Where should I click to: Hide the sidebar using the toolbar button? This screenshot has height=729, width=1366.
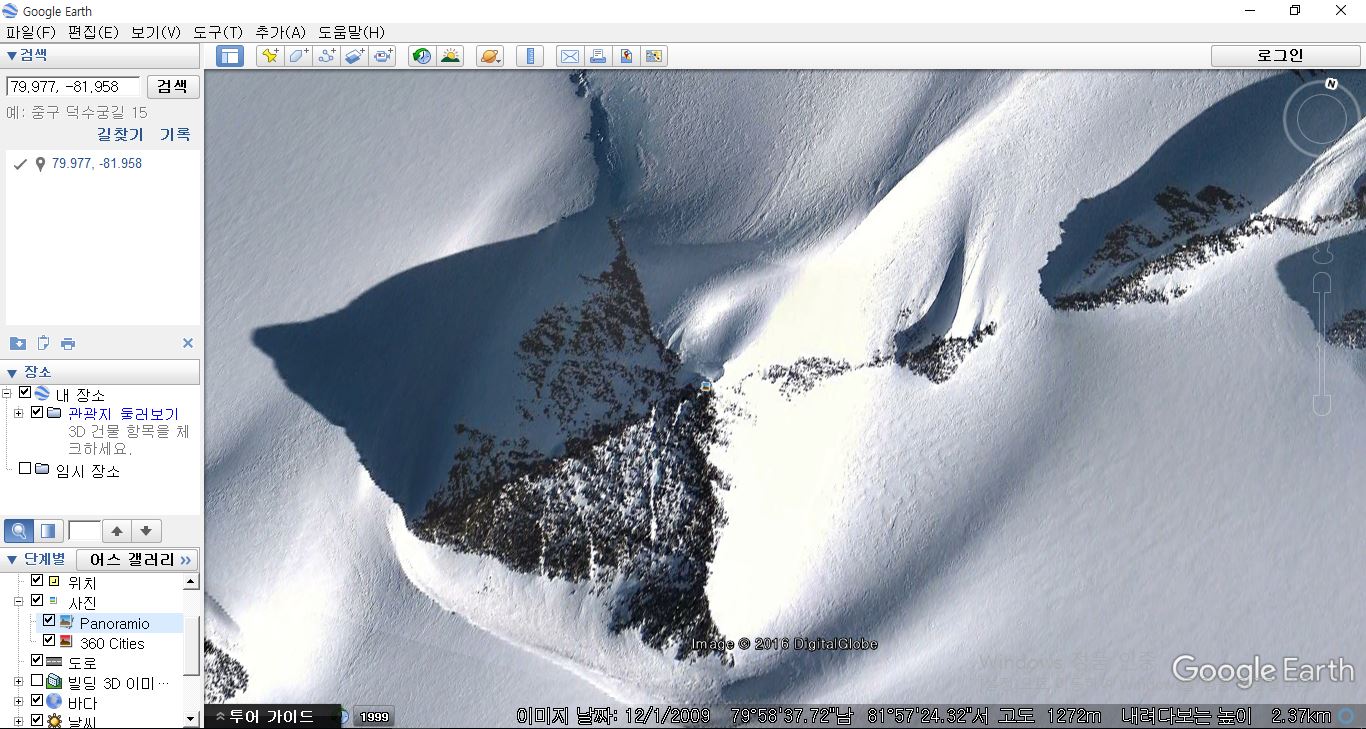point(230,56)
